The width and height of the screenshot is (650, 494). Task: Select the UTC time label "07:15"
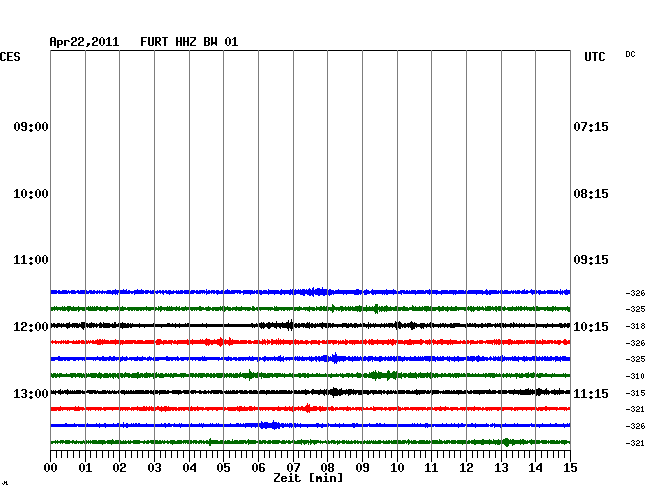point(591,126)
